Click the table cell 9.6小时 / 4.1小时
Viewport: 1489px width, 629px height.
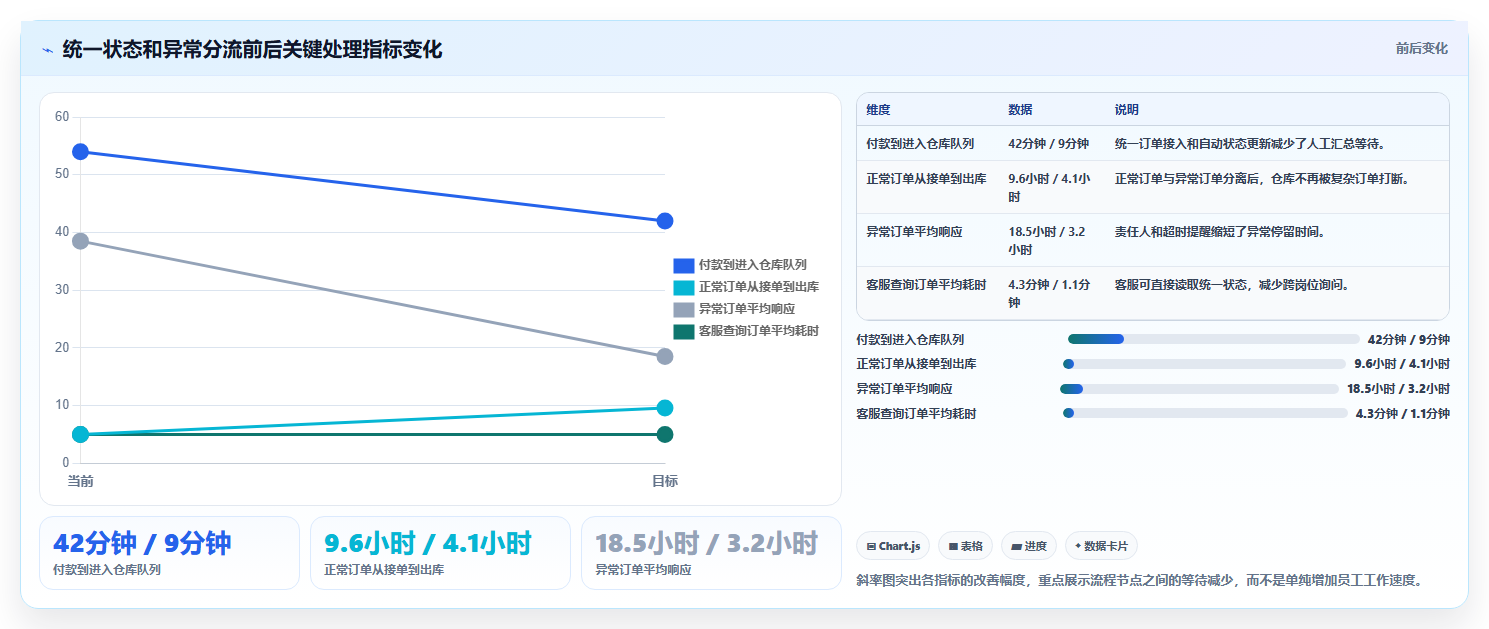point(1050,188)
